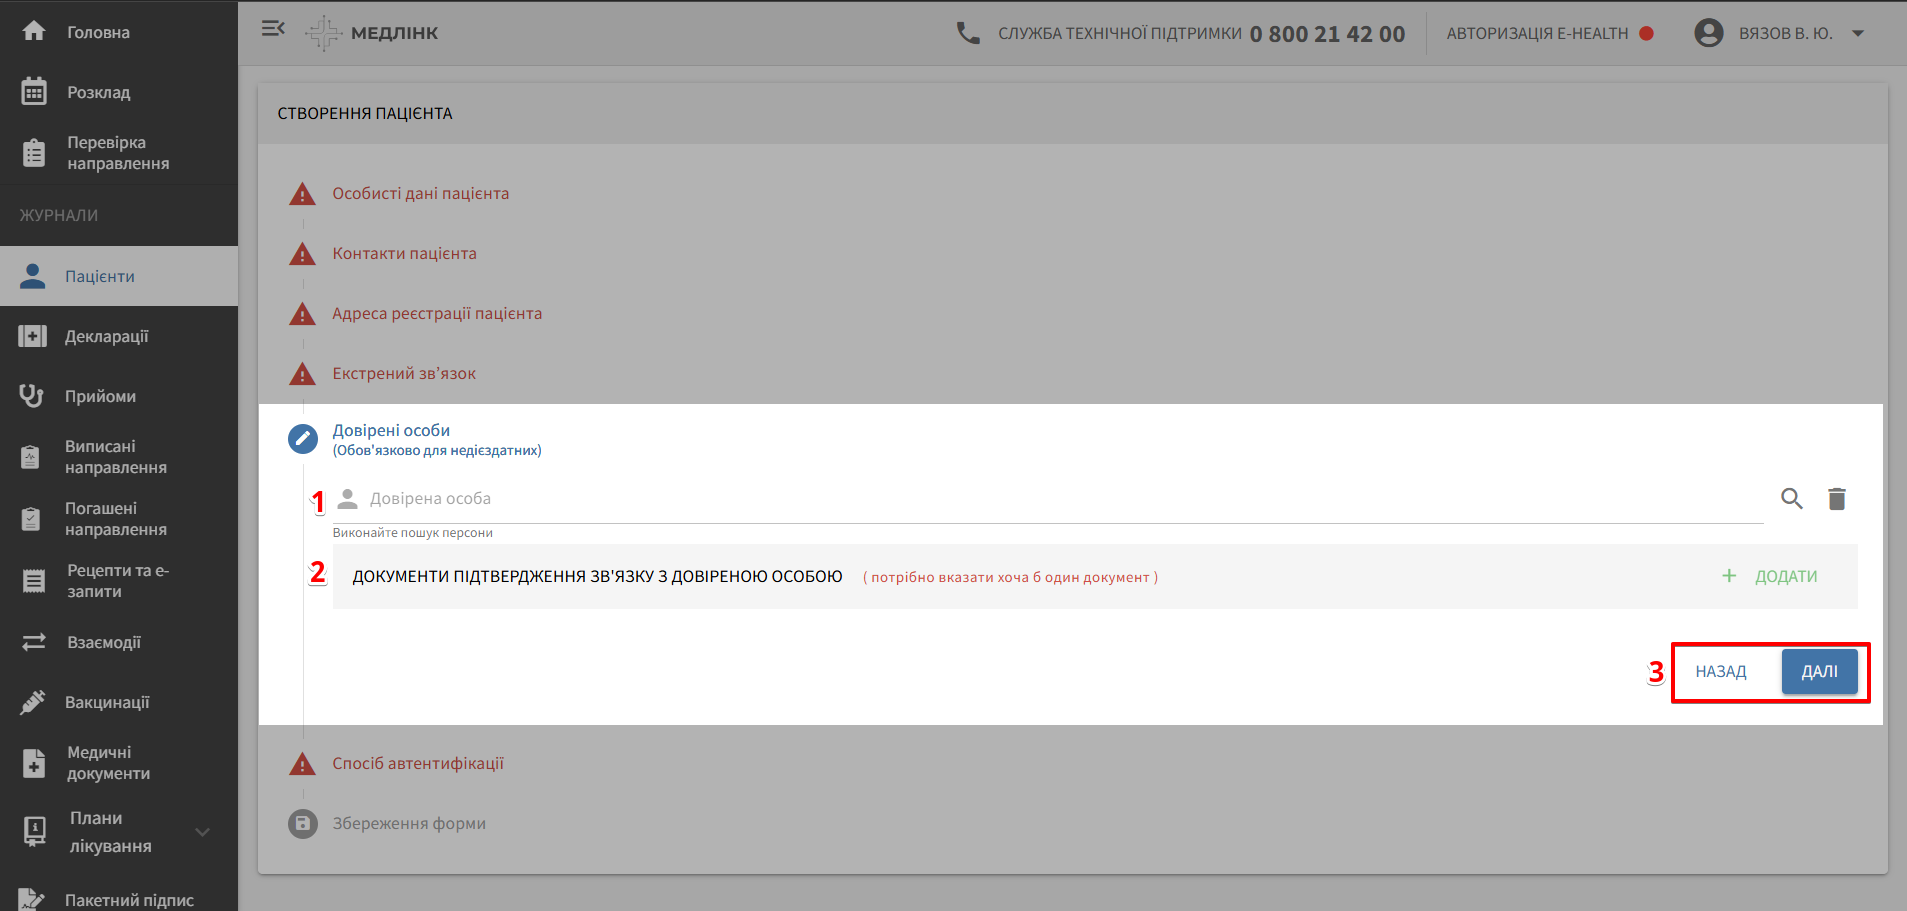1907x911 pixels.
Task: Go to Розклад in the sidebar
Action: pos(99,92)
